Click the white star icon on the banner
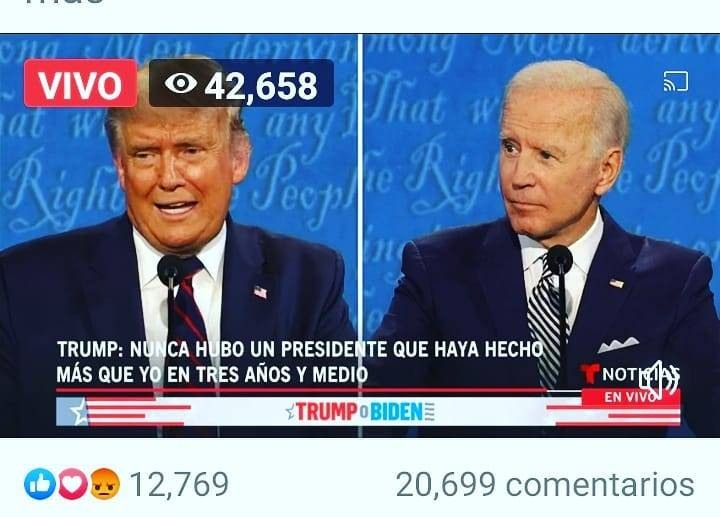 (79, 411)
